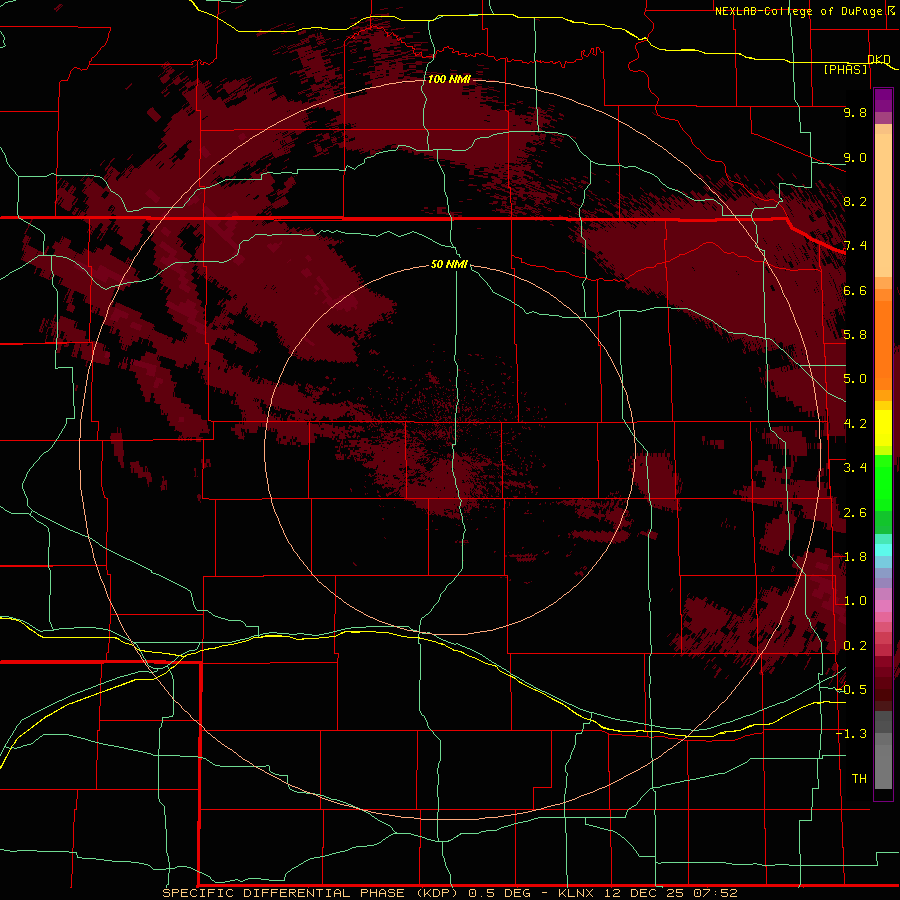The width and height of the screenshot is (900, 900).
Task: Click the orange segment of the color bar
Action: point(883,344)
